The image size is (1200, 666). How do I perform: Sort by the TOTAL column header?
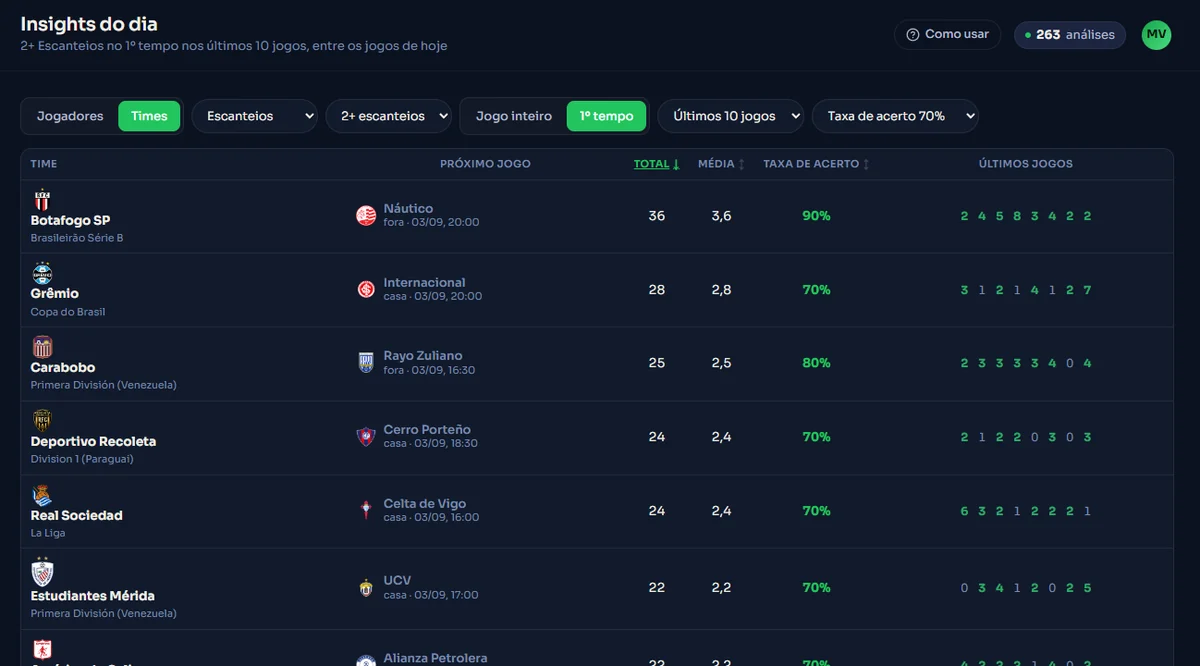(x=656, y=164)
